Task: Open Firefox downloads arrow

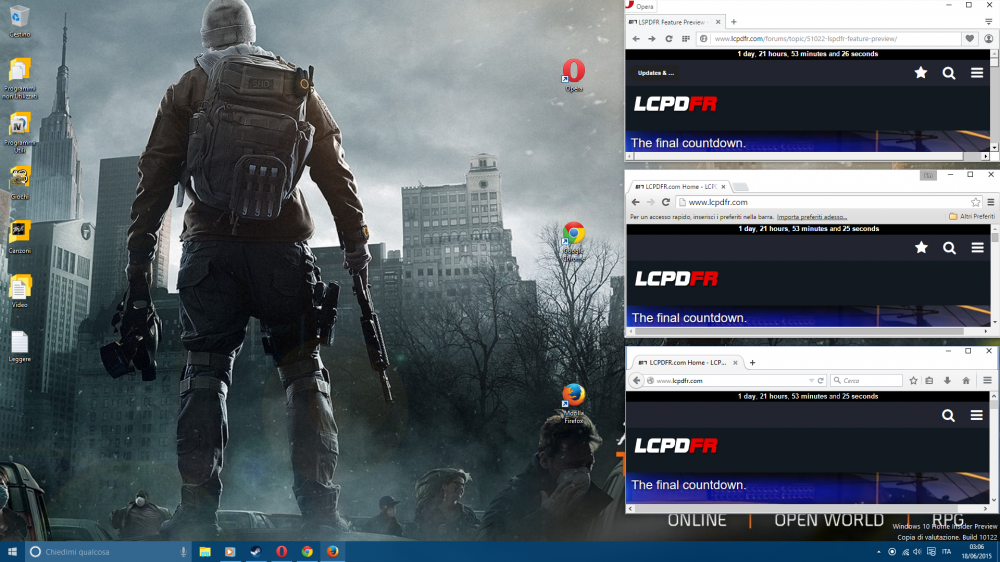Action: click(948, 381)
